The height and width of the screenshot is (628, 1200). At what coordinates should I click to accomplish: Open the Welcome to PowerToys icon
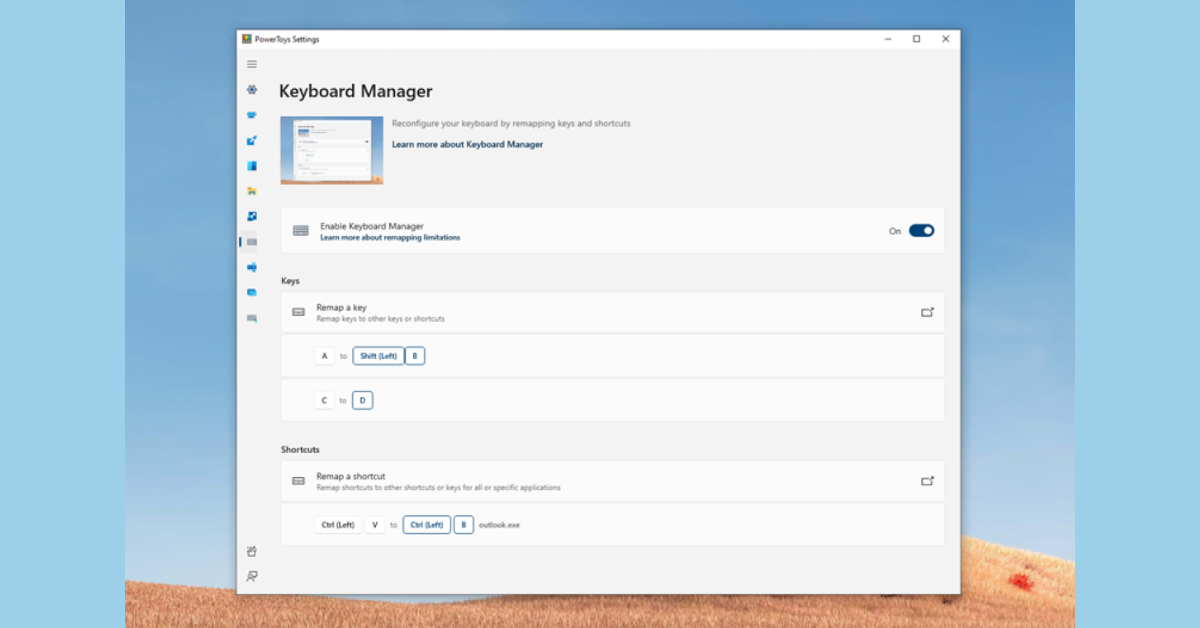click(252, 551)
